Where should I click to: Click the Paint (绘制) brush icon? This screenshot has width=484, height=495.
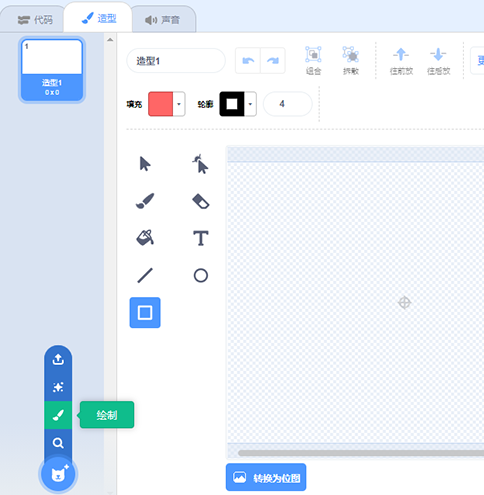tap(58, 415)
